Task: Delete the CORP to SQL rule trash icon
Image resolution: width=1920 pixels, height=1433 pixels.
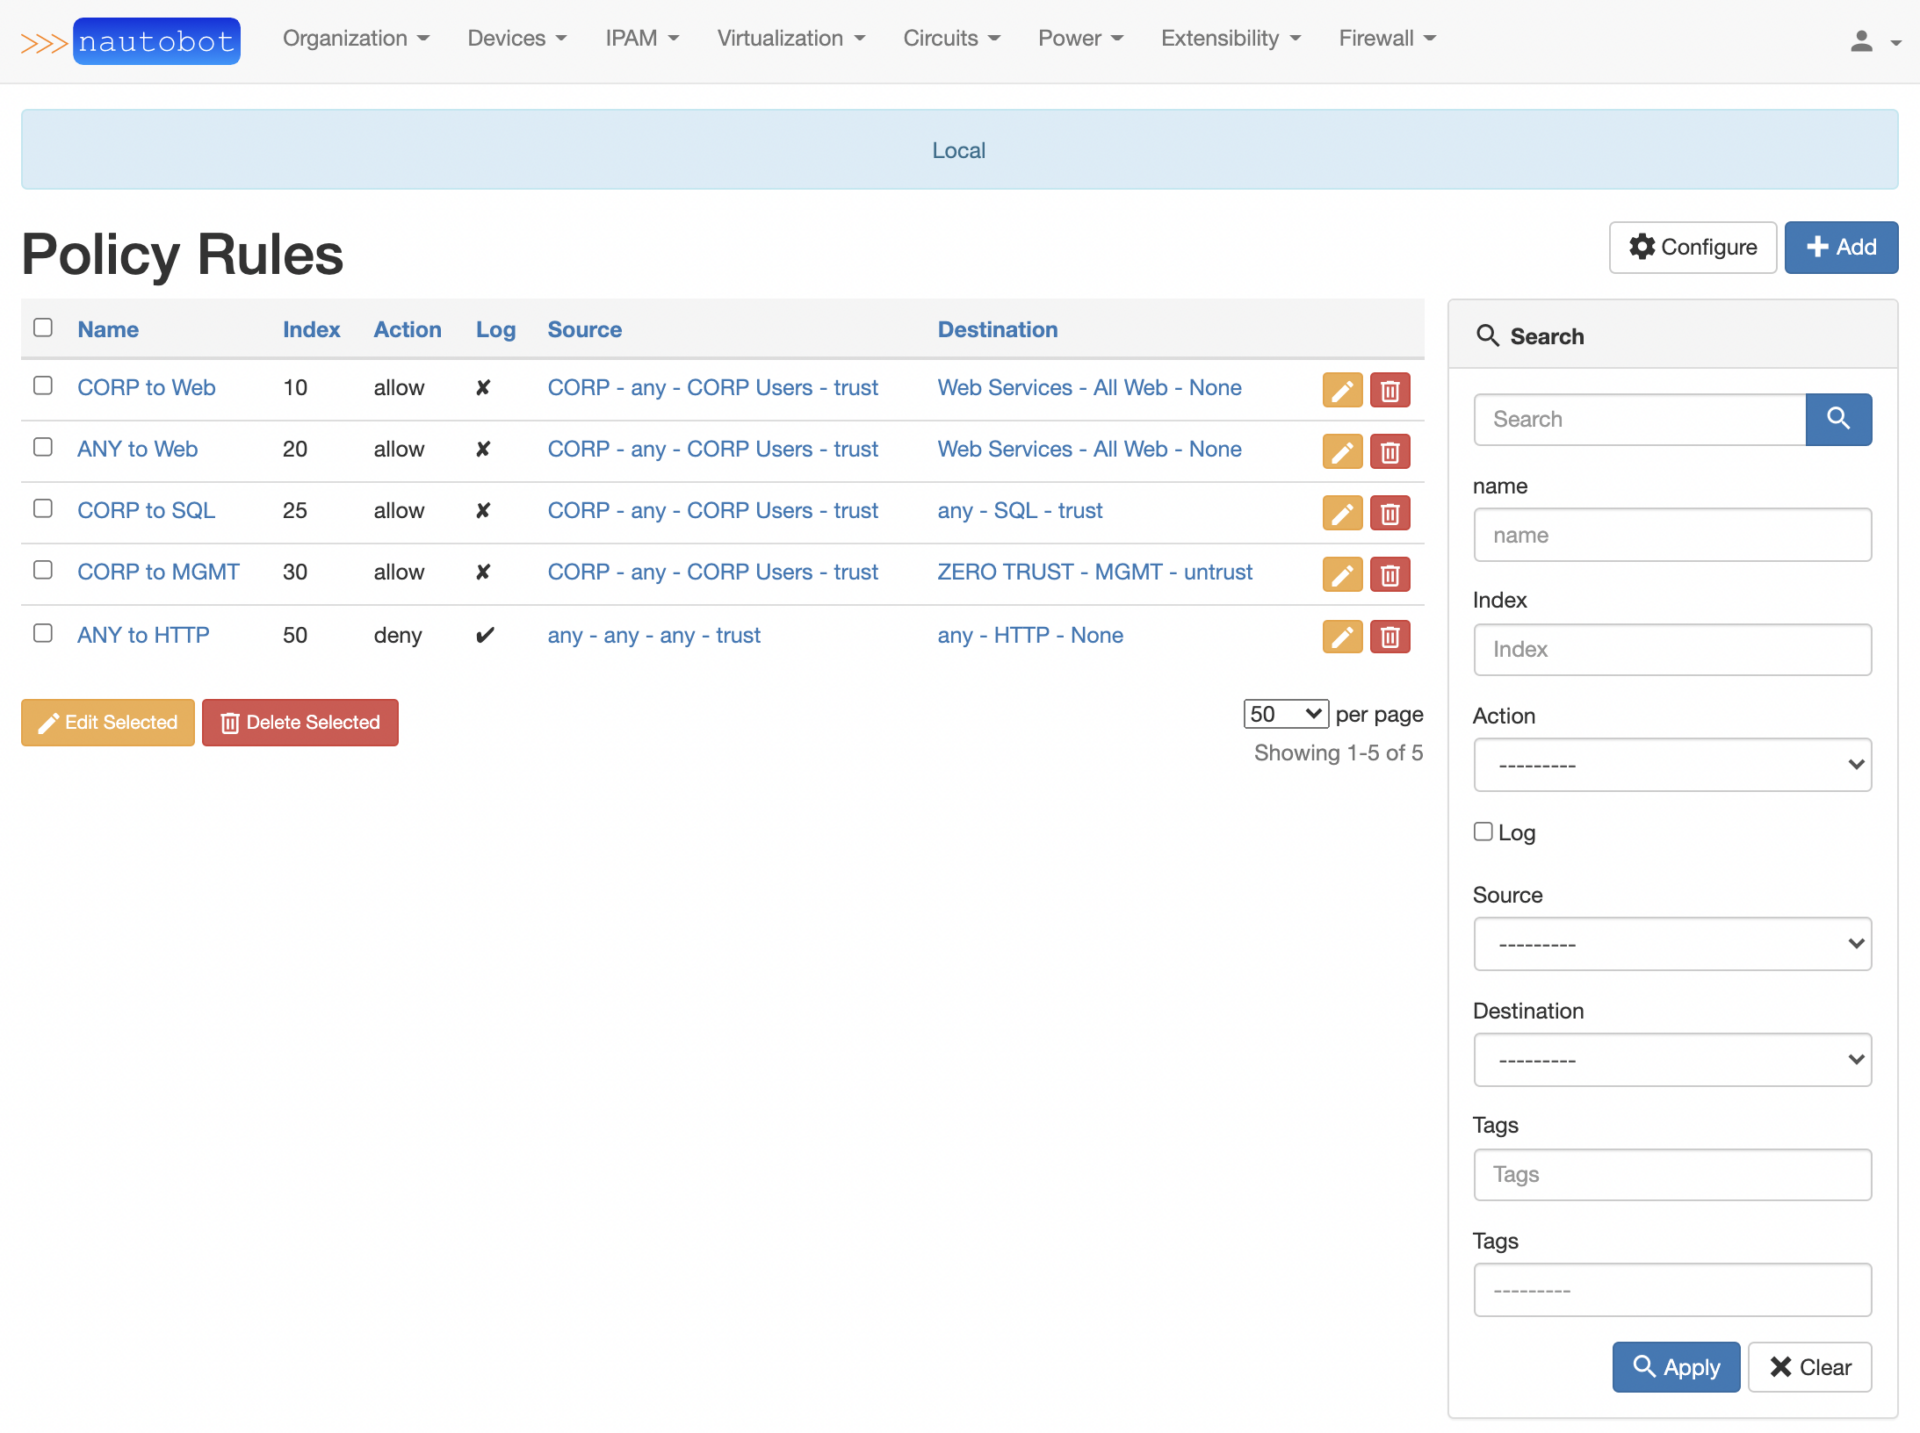Action: tap(1390, 513)
